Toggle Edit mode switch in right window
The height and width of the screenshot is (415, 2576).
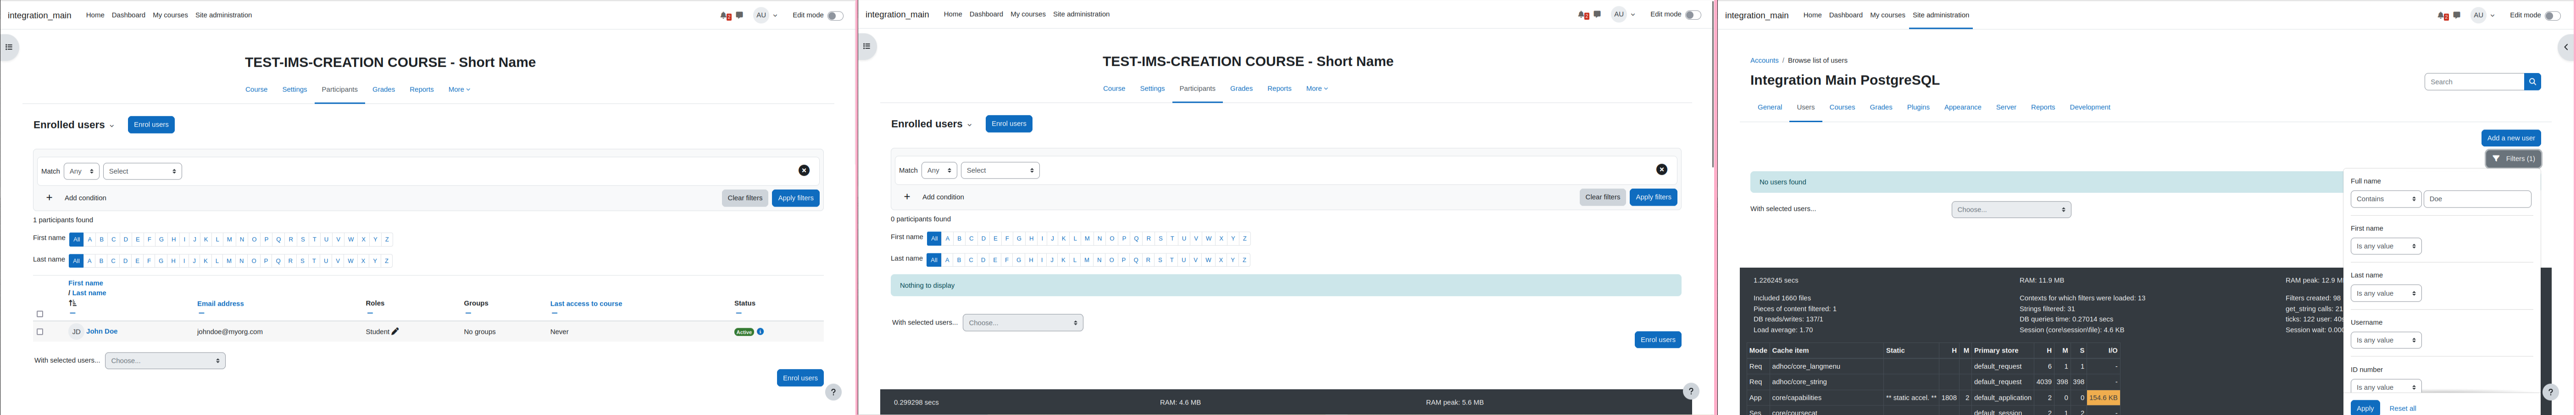point(2553,16)
